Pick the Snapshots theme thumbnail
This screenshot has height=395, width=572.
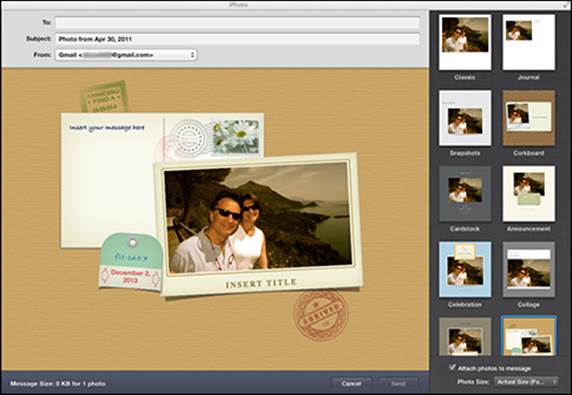[x=465, y=118]
